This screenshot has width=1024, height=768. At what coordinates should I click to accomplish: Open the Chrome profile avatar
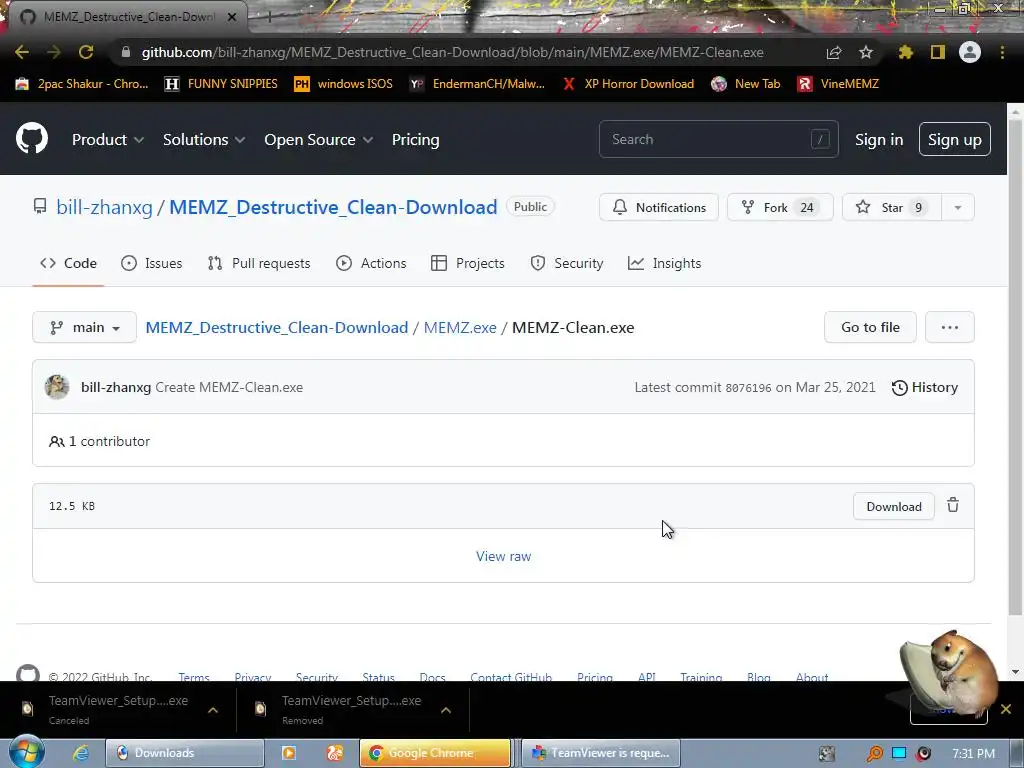coord(970,52)
